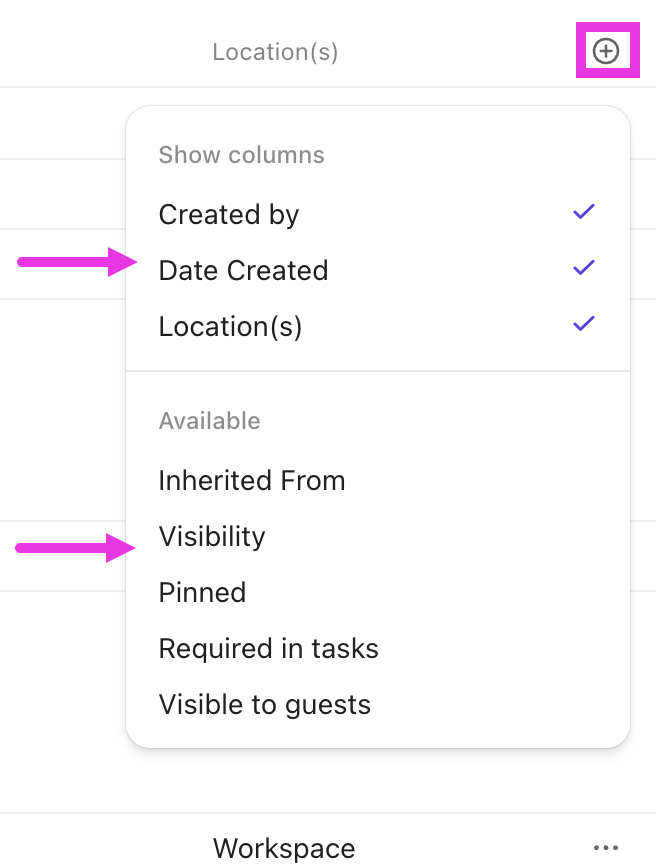This screenshot has width=670, height=868.
Task: Click the checkmark beside Created by
Action: (x=583, y=211)
